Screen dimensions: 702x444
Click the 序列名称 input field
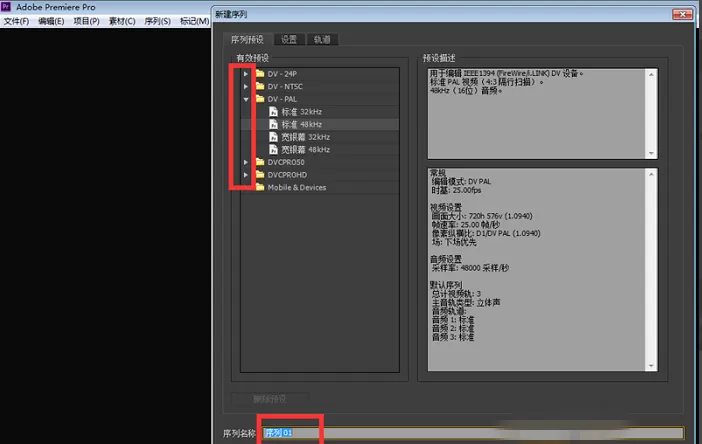pos(473,433)
